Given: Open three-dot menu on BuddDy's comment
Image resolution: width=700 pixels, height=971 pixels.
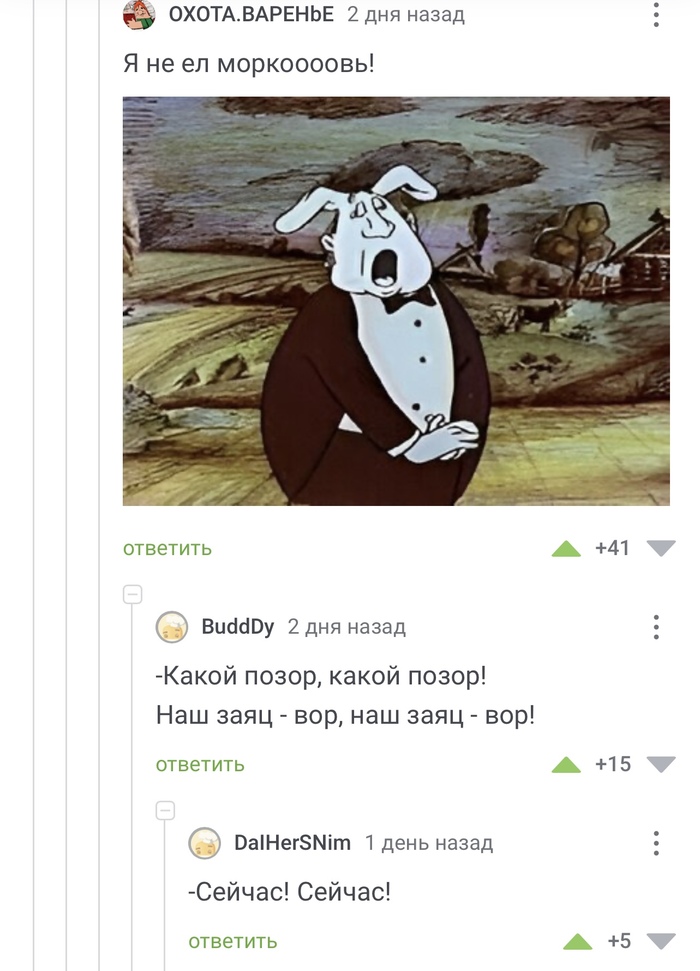Looking at the screenshot, I should (x=656, y=627).
